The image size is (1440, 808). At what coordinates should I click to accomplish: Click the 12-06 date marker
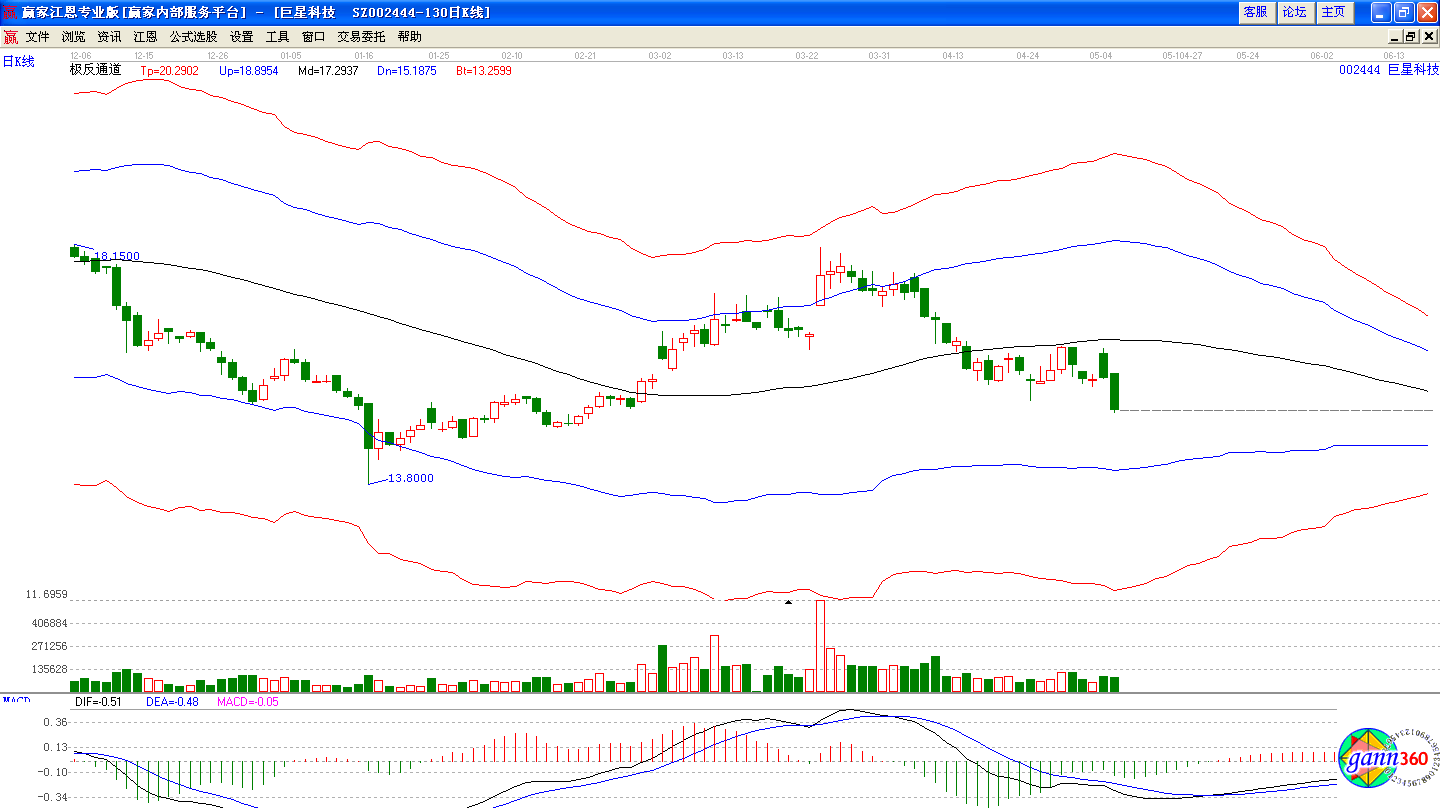point(81,55)
